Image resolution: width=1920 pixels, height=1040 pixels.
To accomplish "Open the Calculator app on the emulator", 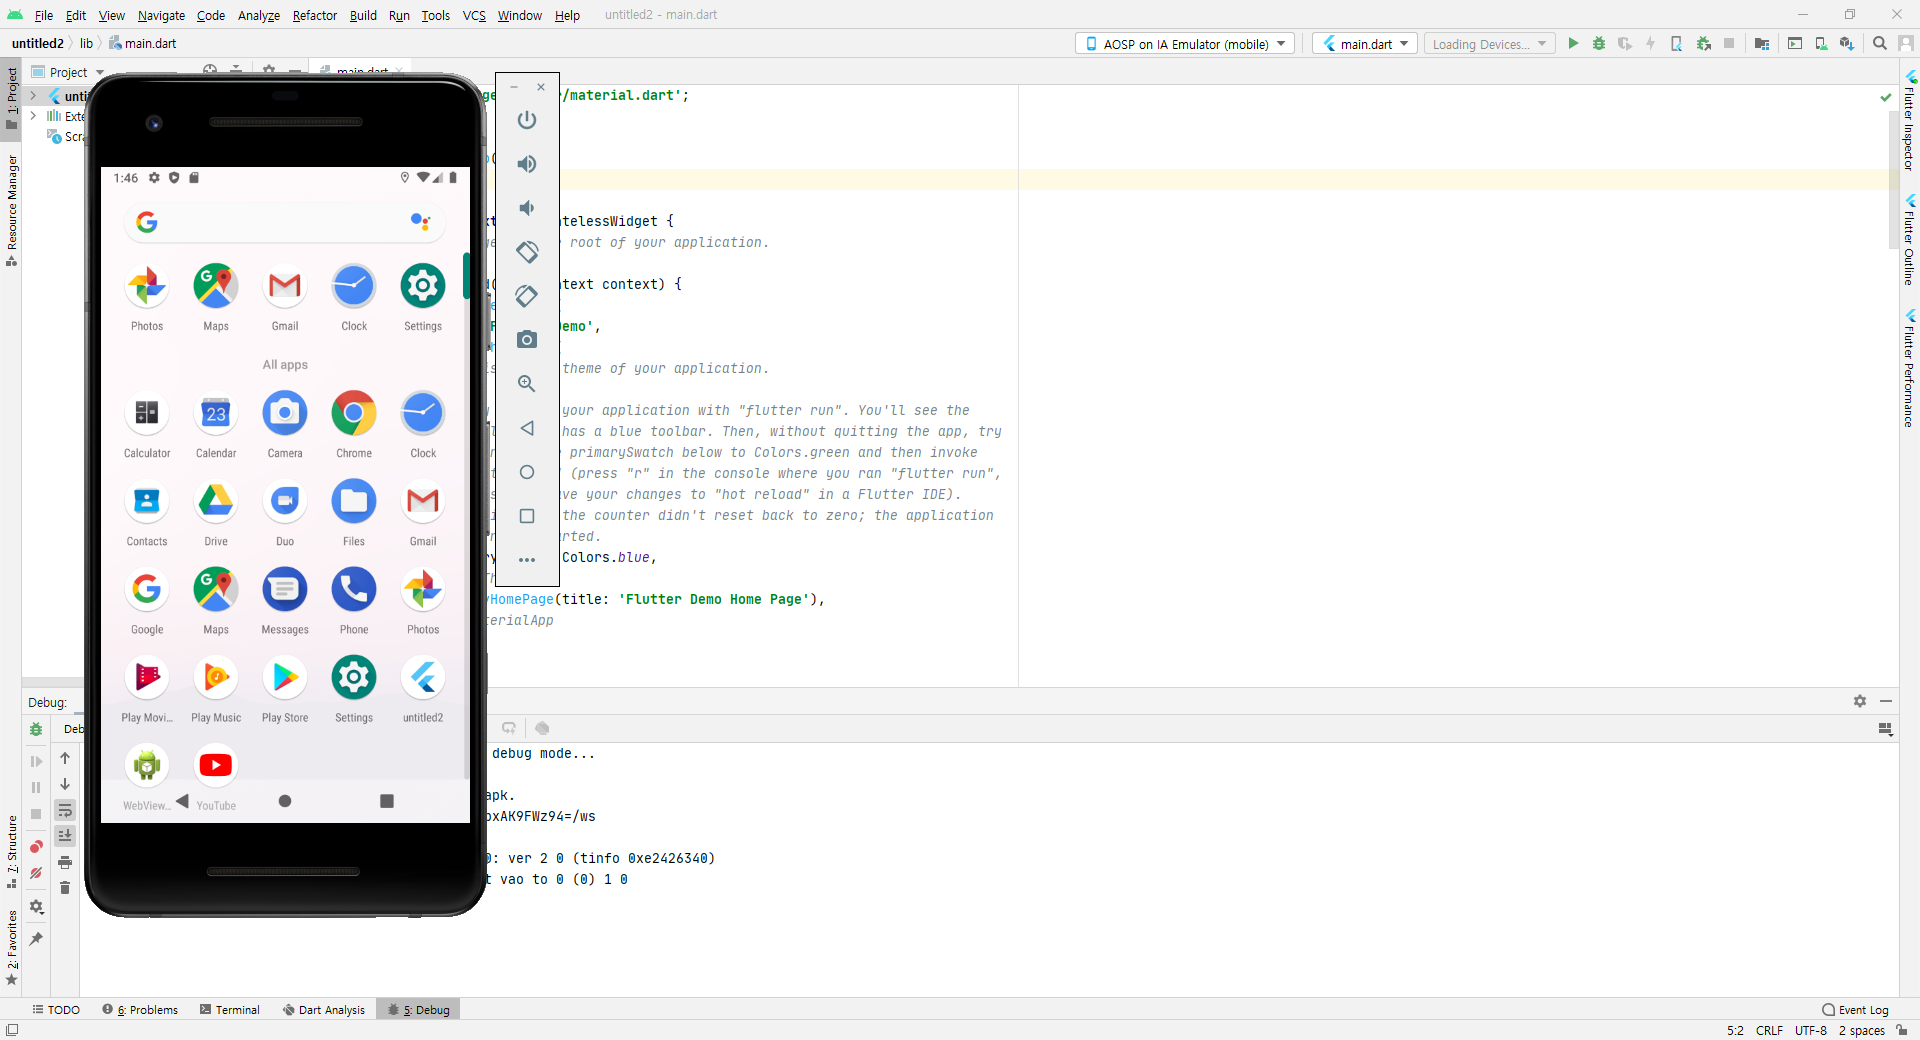I will tap(147, 425).
